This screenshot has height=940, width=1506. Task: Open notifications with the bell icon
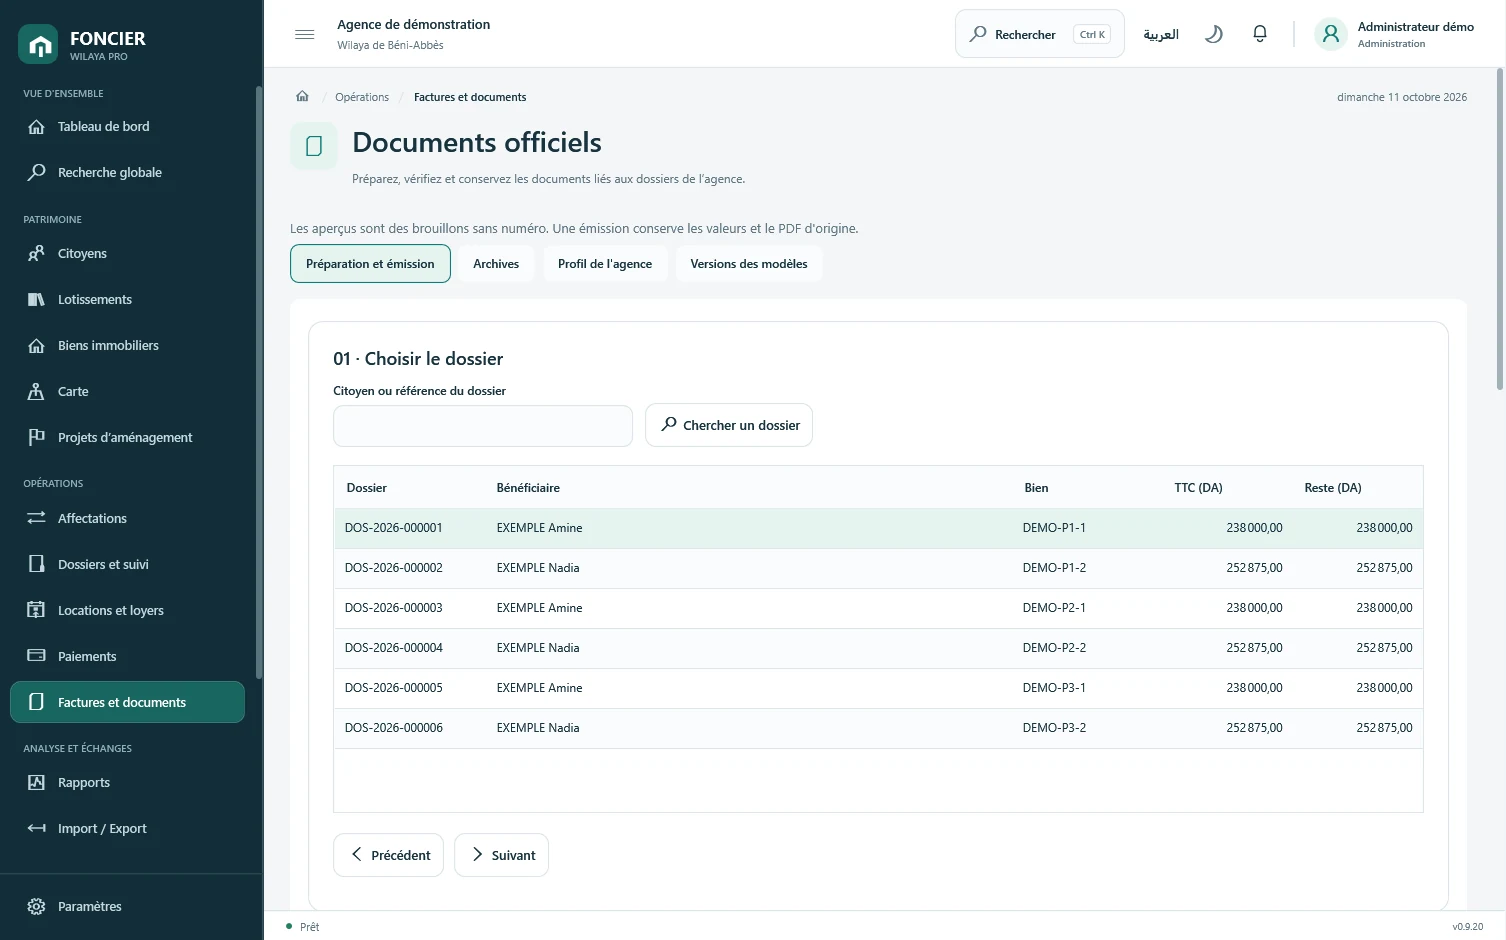(x=1260, y=34)
